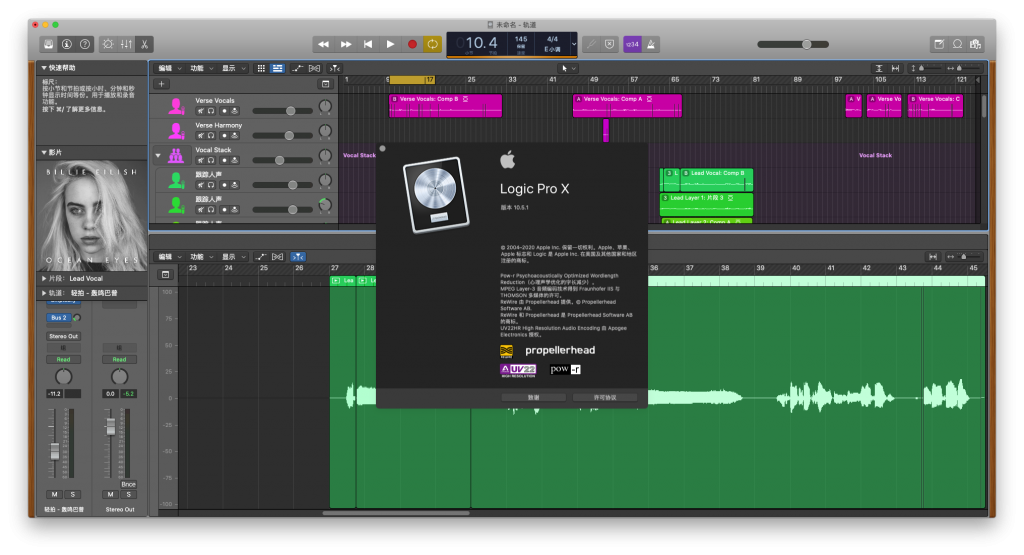The width and height of the screenshot is (1024, 555).
Task: Open the Editors scissors button
Action: click(x=144, y=44)
